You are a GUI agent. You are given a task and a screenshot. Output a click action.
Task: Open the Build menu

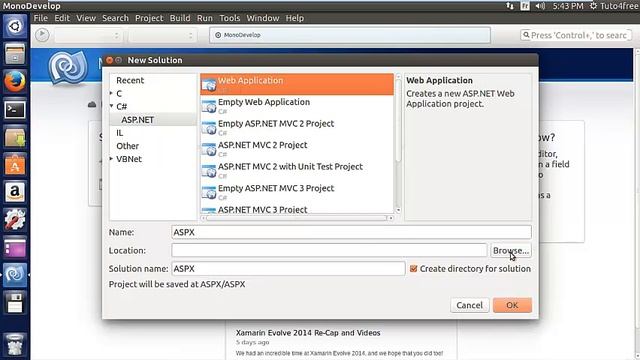[x=180, y=18]
